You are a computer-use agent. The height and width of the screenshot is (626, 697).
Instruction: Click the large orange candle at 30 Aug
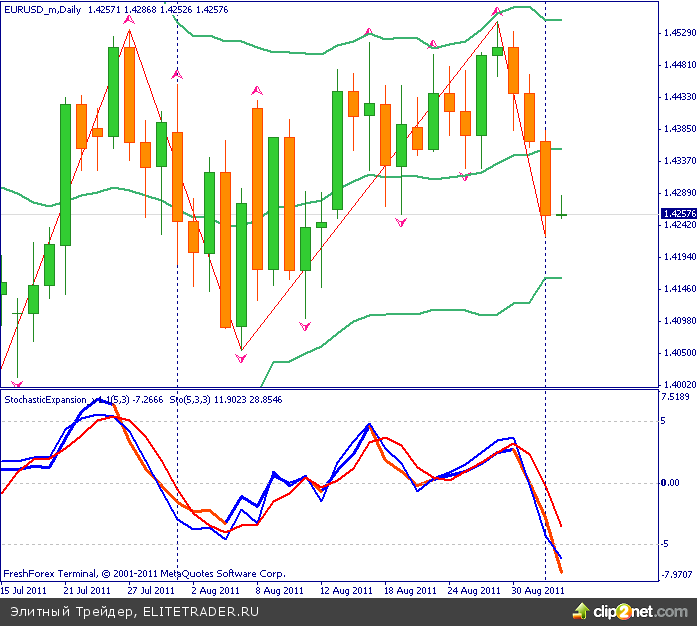[545, 178]
